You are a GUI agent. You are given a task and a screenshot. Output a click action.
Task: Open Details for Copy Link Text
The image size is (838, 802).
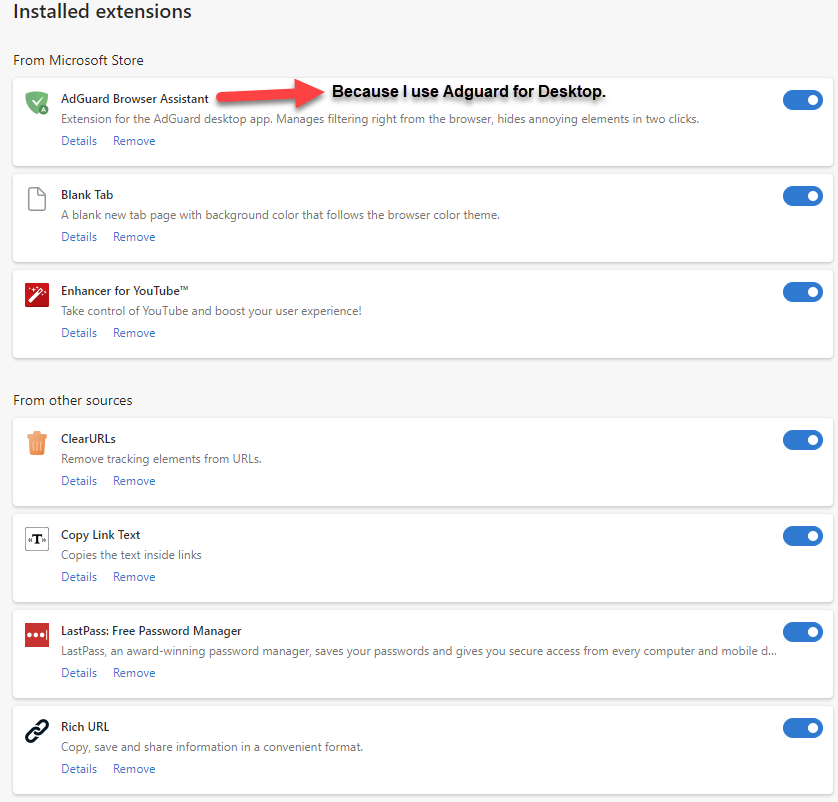79,577
